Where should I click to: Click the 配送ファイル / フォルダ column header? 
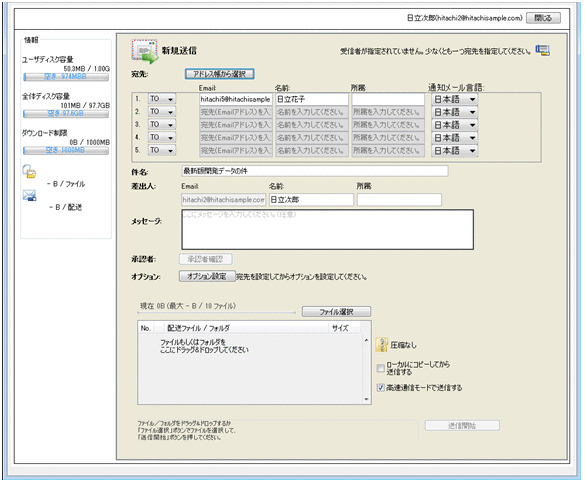(246, 328)
